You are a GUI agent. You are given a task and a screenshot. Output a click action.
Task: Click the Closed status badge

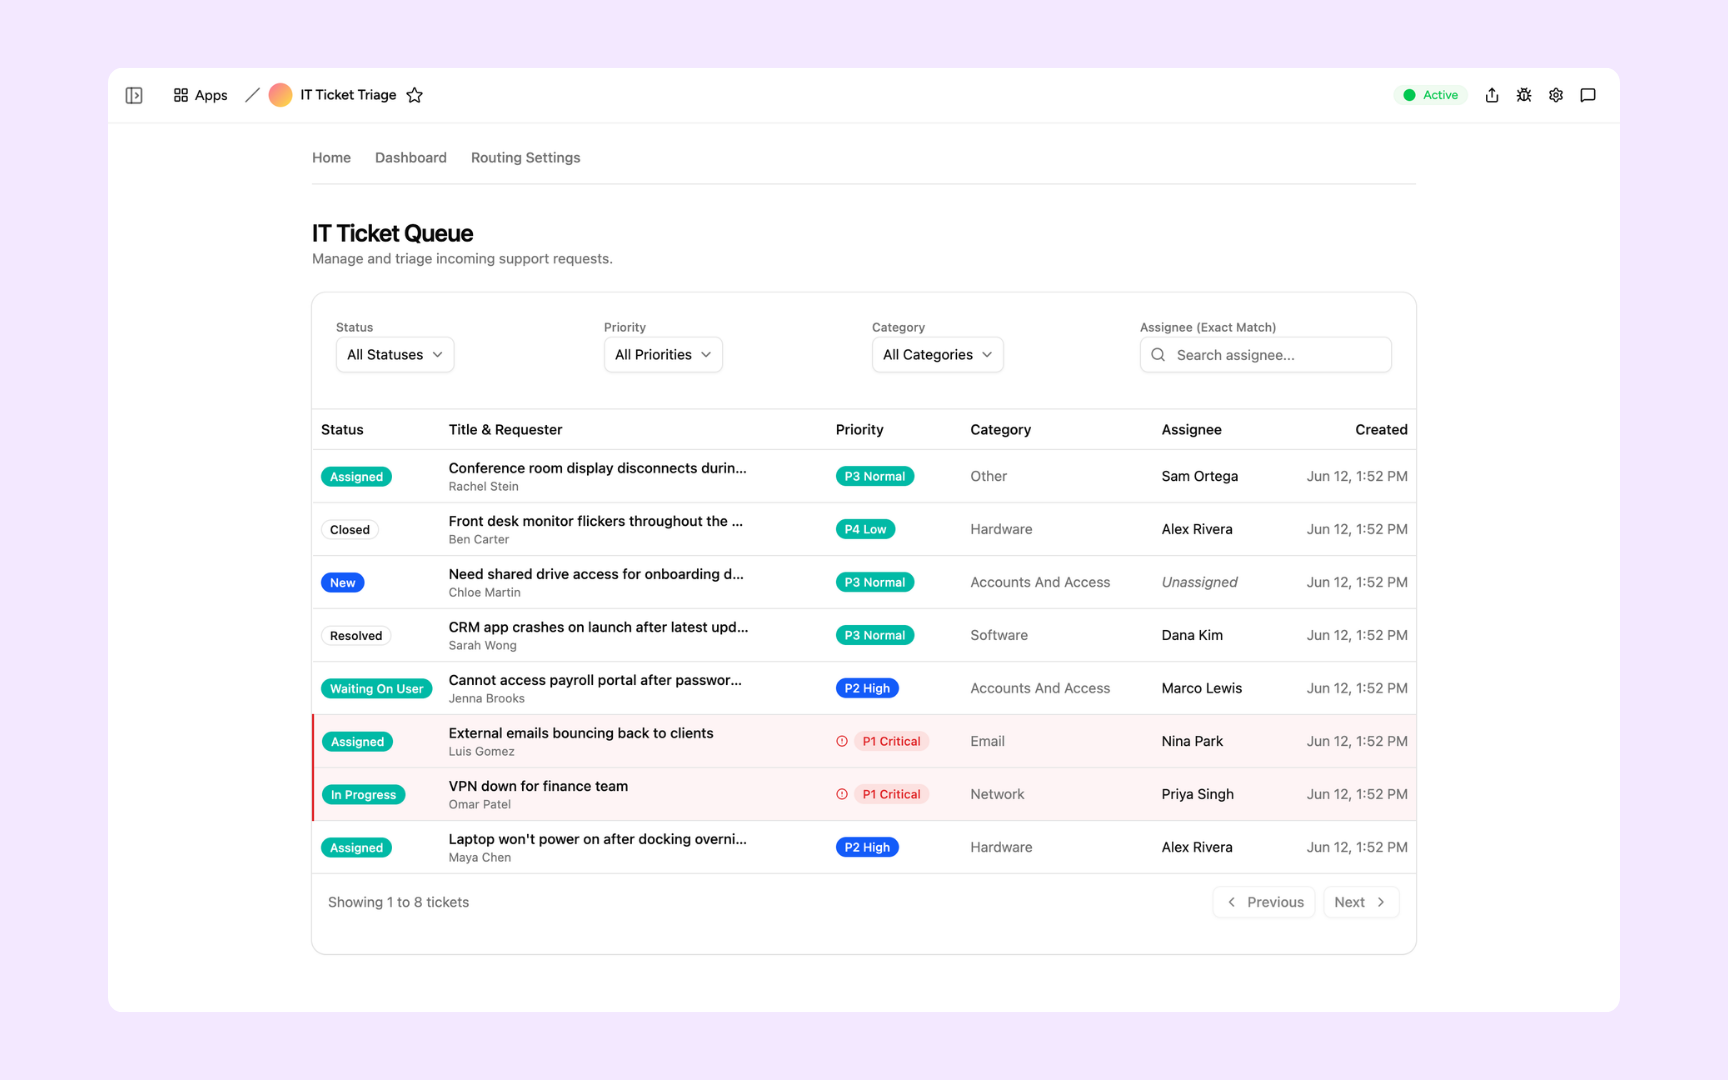pyautogui.click(x=350, y=530)
